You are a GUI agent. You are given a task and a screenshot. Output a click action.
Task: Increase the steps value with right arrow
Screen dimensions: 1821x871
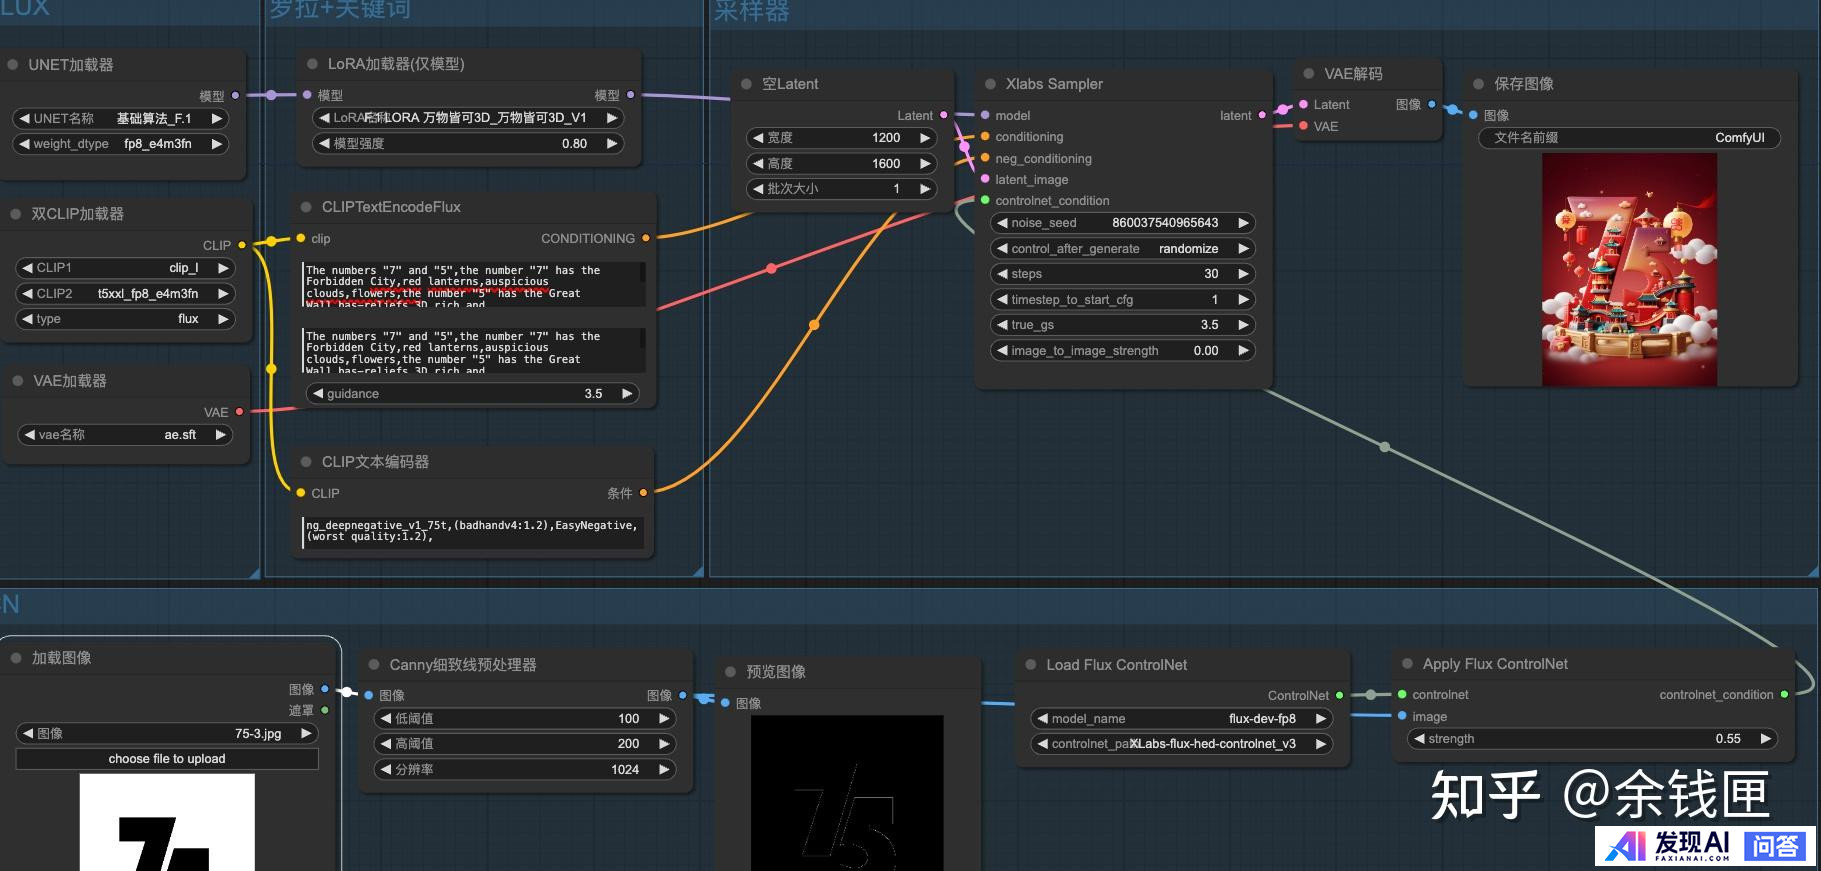pos(1243,274)
